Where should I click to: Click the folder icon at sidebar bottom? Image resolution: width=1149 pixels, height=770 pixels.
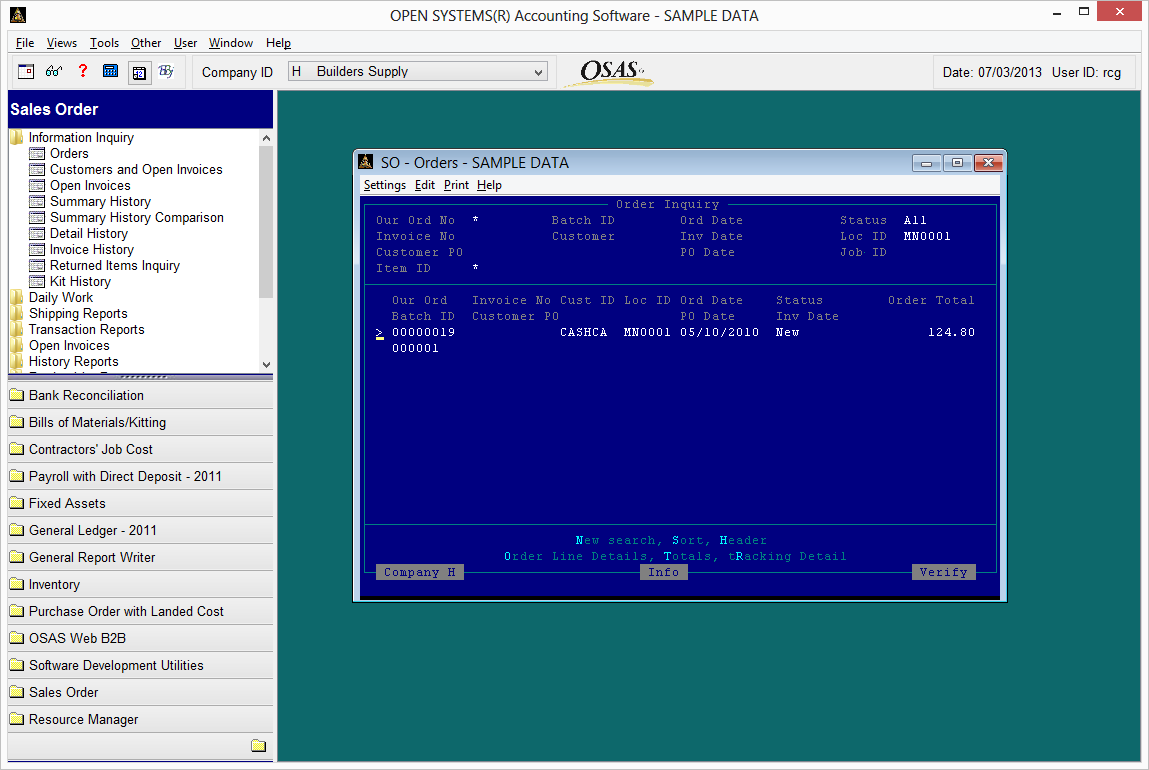click(x=259, y=746)
